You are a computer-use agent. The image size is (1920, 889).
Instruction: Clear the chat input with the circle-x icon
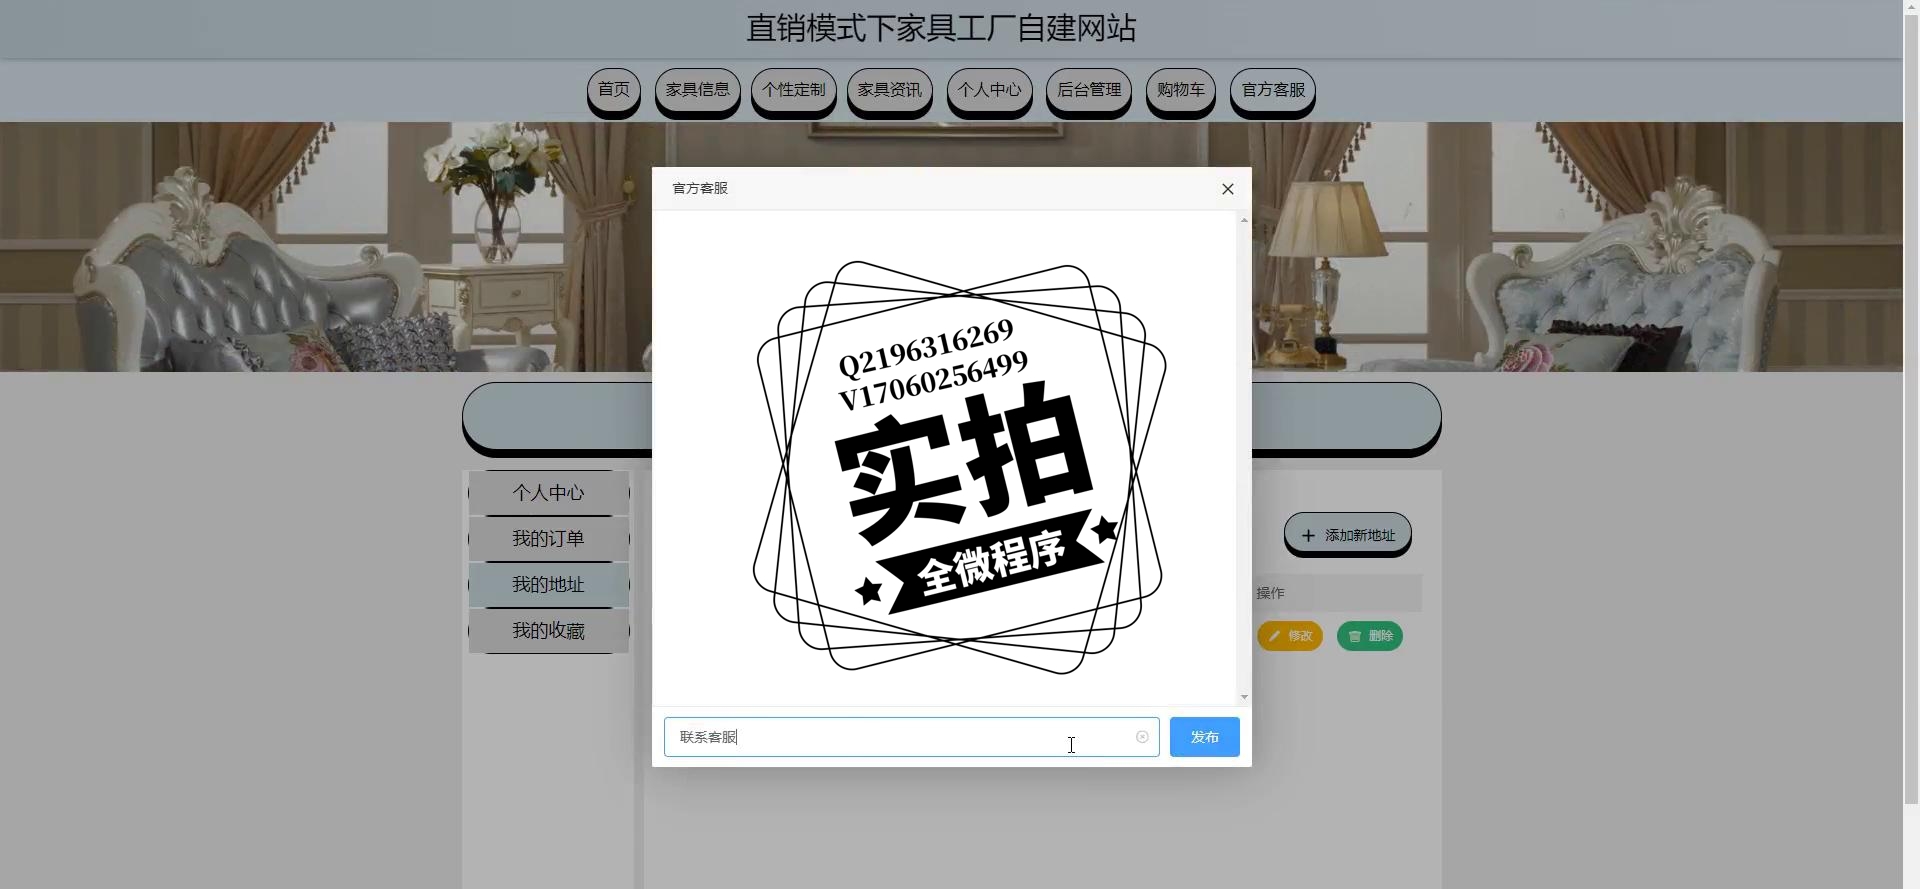(1142, 737)
